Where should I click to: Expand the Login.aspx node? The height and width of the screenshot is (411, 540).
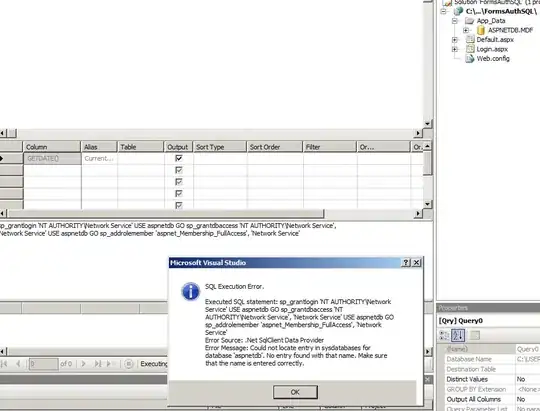pyautogui.click(x=455, y=49)
